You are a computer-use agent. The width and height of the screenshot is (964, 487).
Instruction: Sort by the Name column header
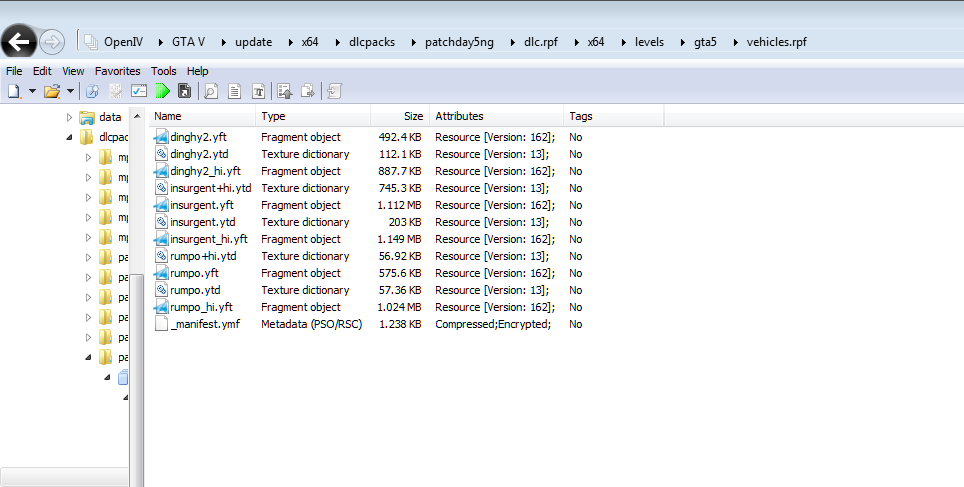coord(202,116)
